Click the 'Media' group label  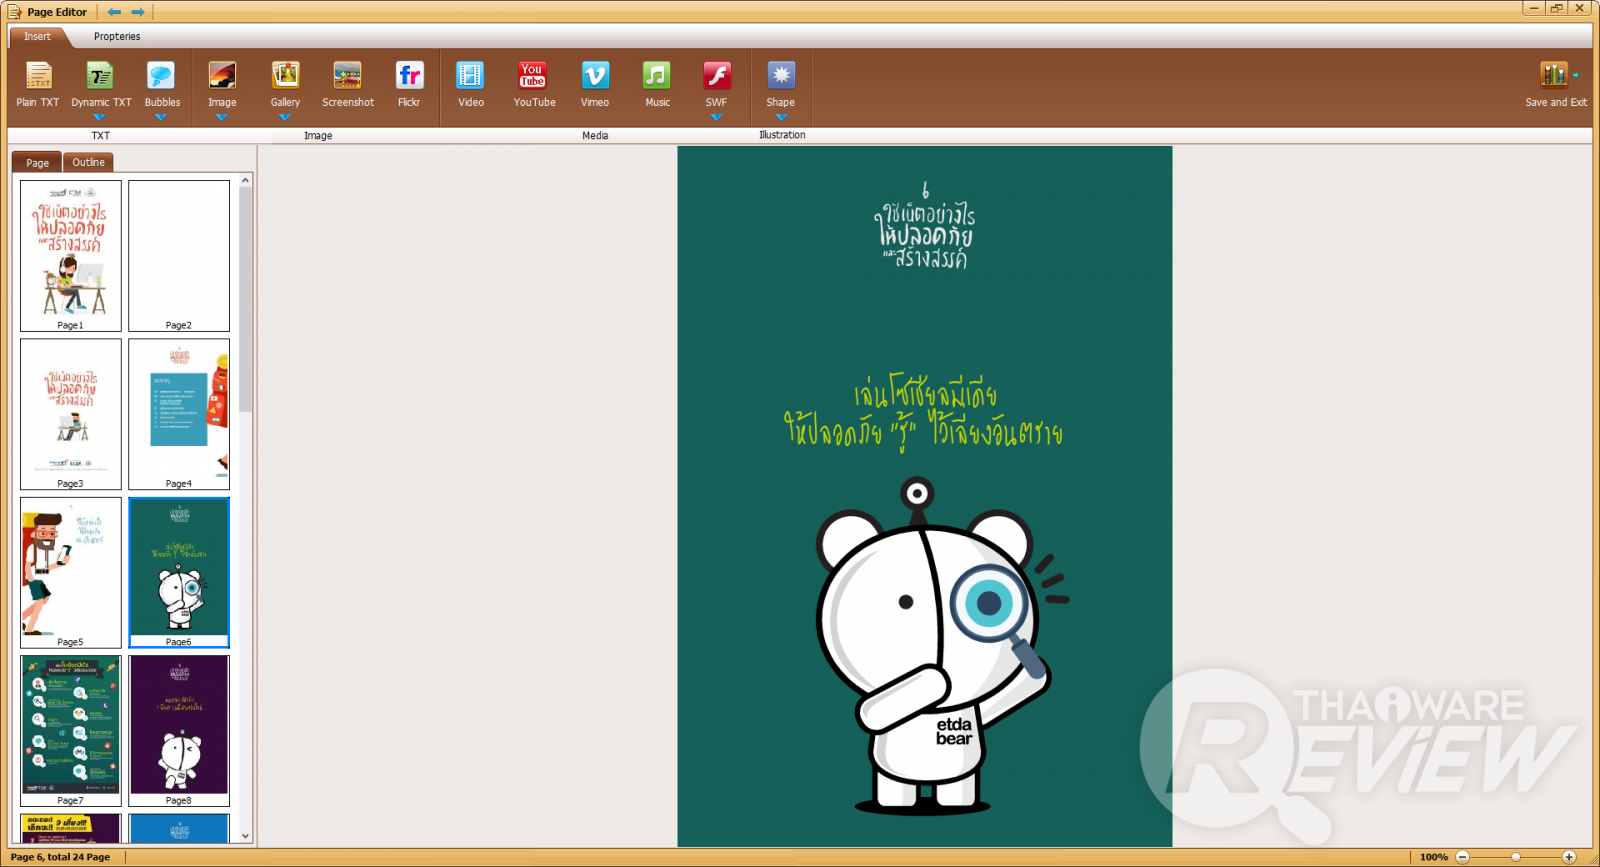(x=595, y=135)
